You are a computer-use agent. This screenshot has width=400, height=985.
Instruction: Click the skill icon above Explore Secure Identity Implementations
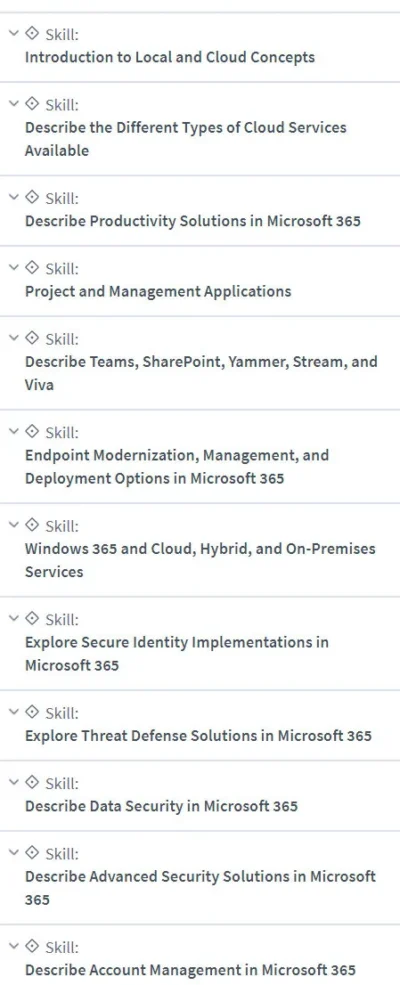coord(31,619)
